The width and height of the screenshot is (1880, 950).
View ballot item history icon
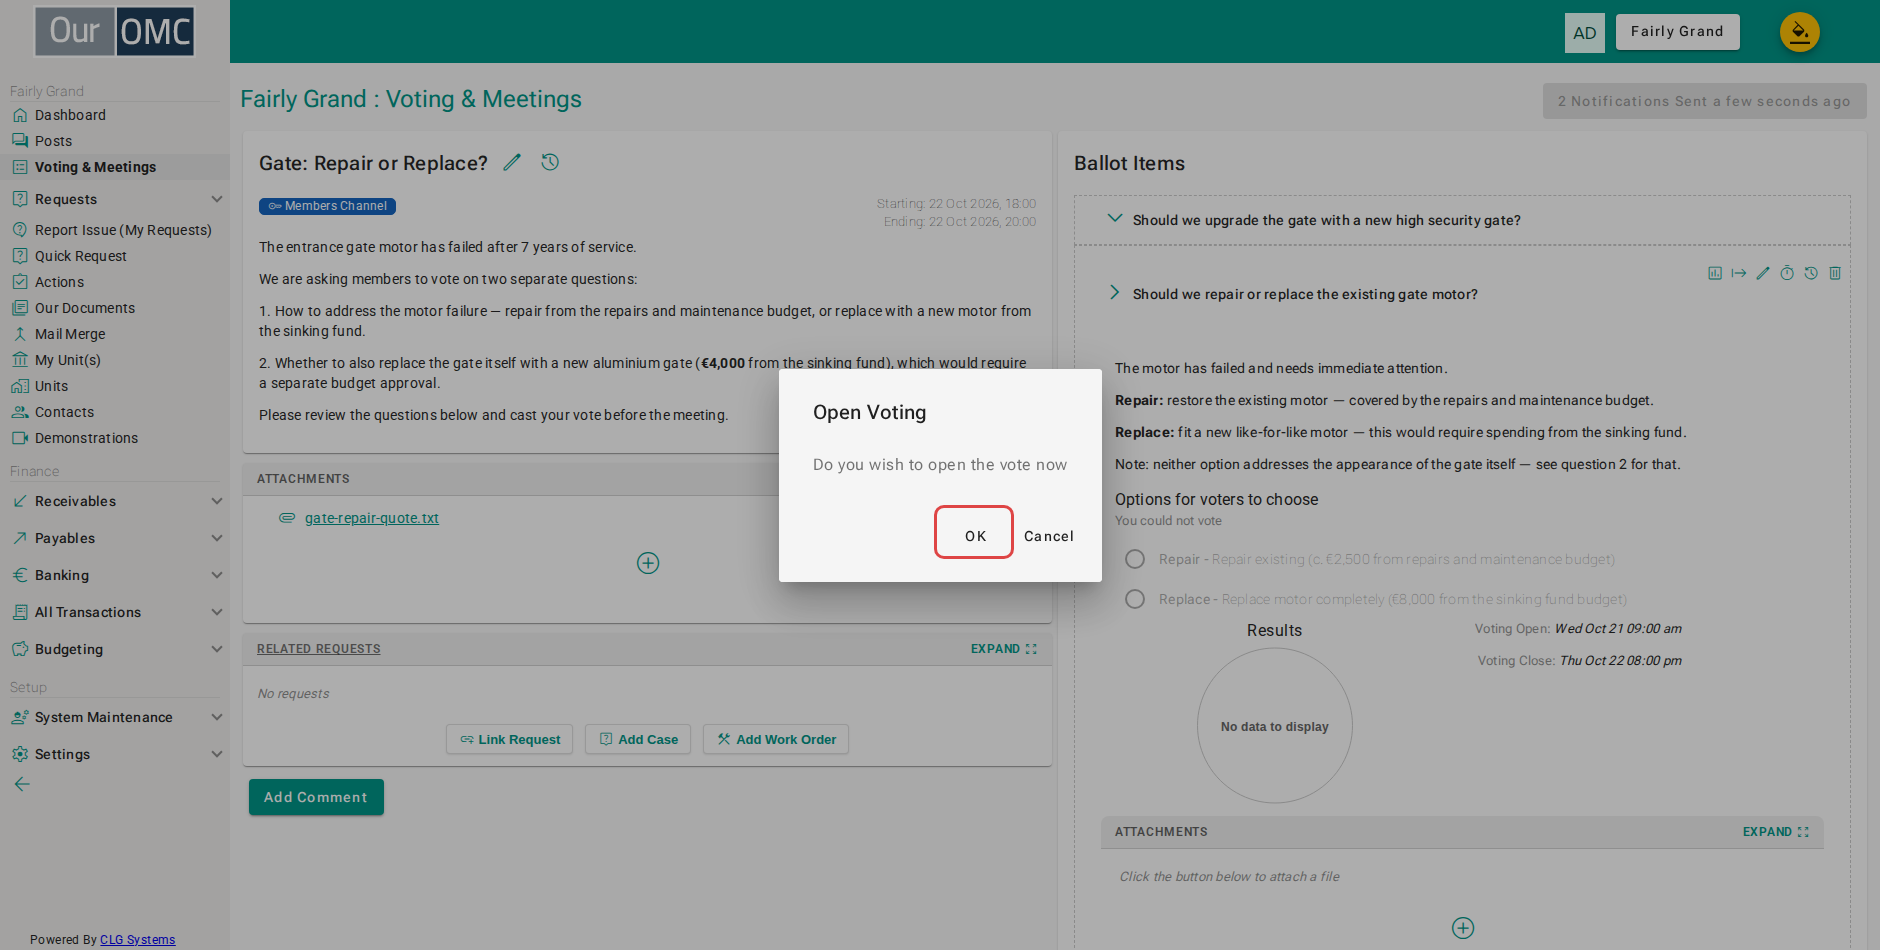1811,273
